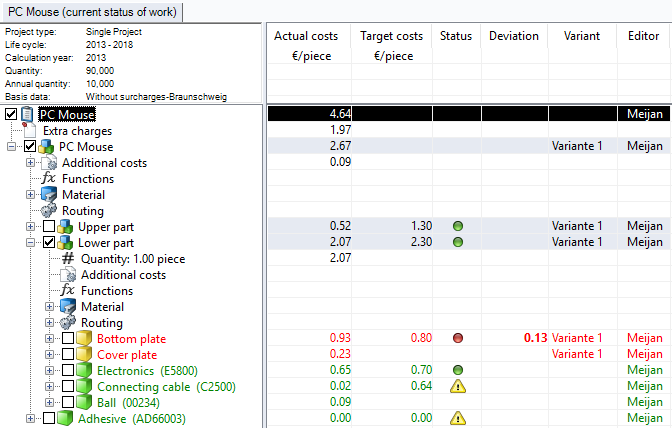Collapse the Lower part tree node
Viewport: 672px width, 428px height.
(x=31, y=243)
